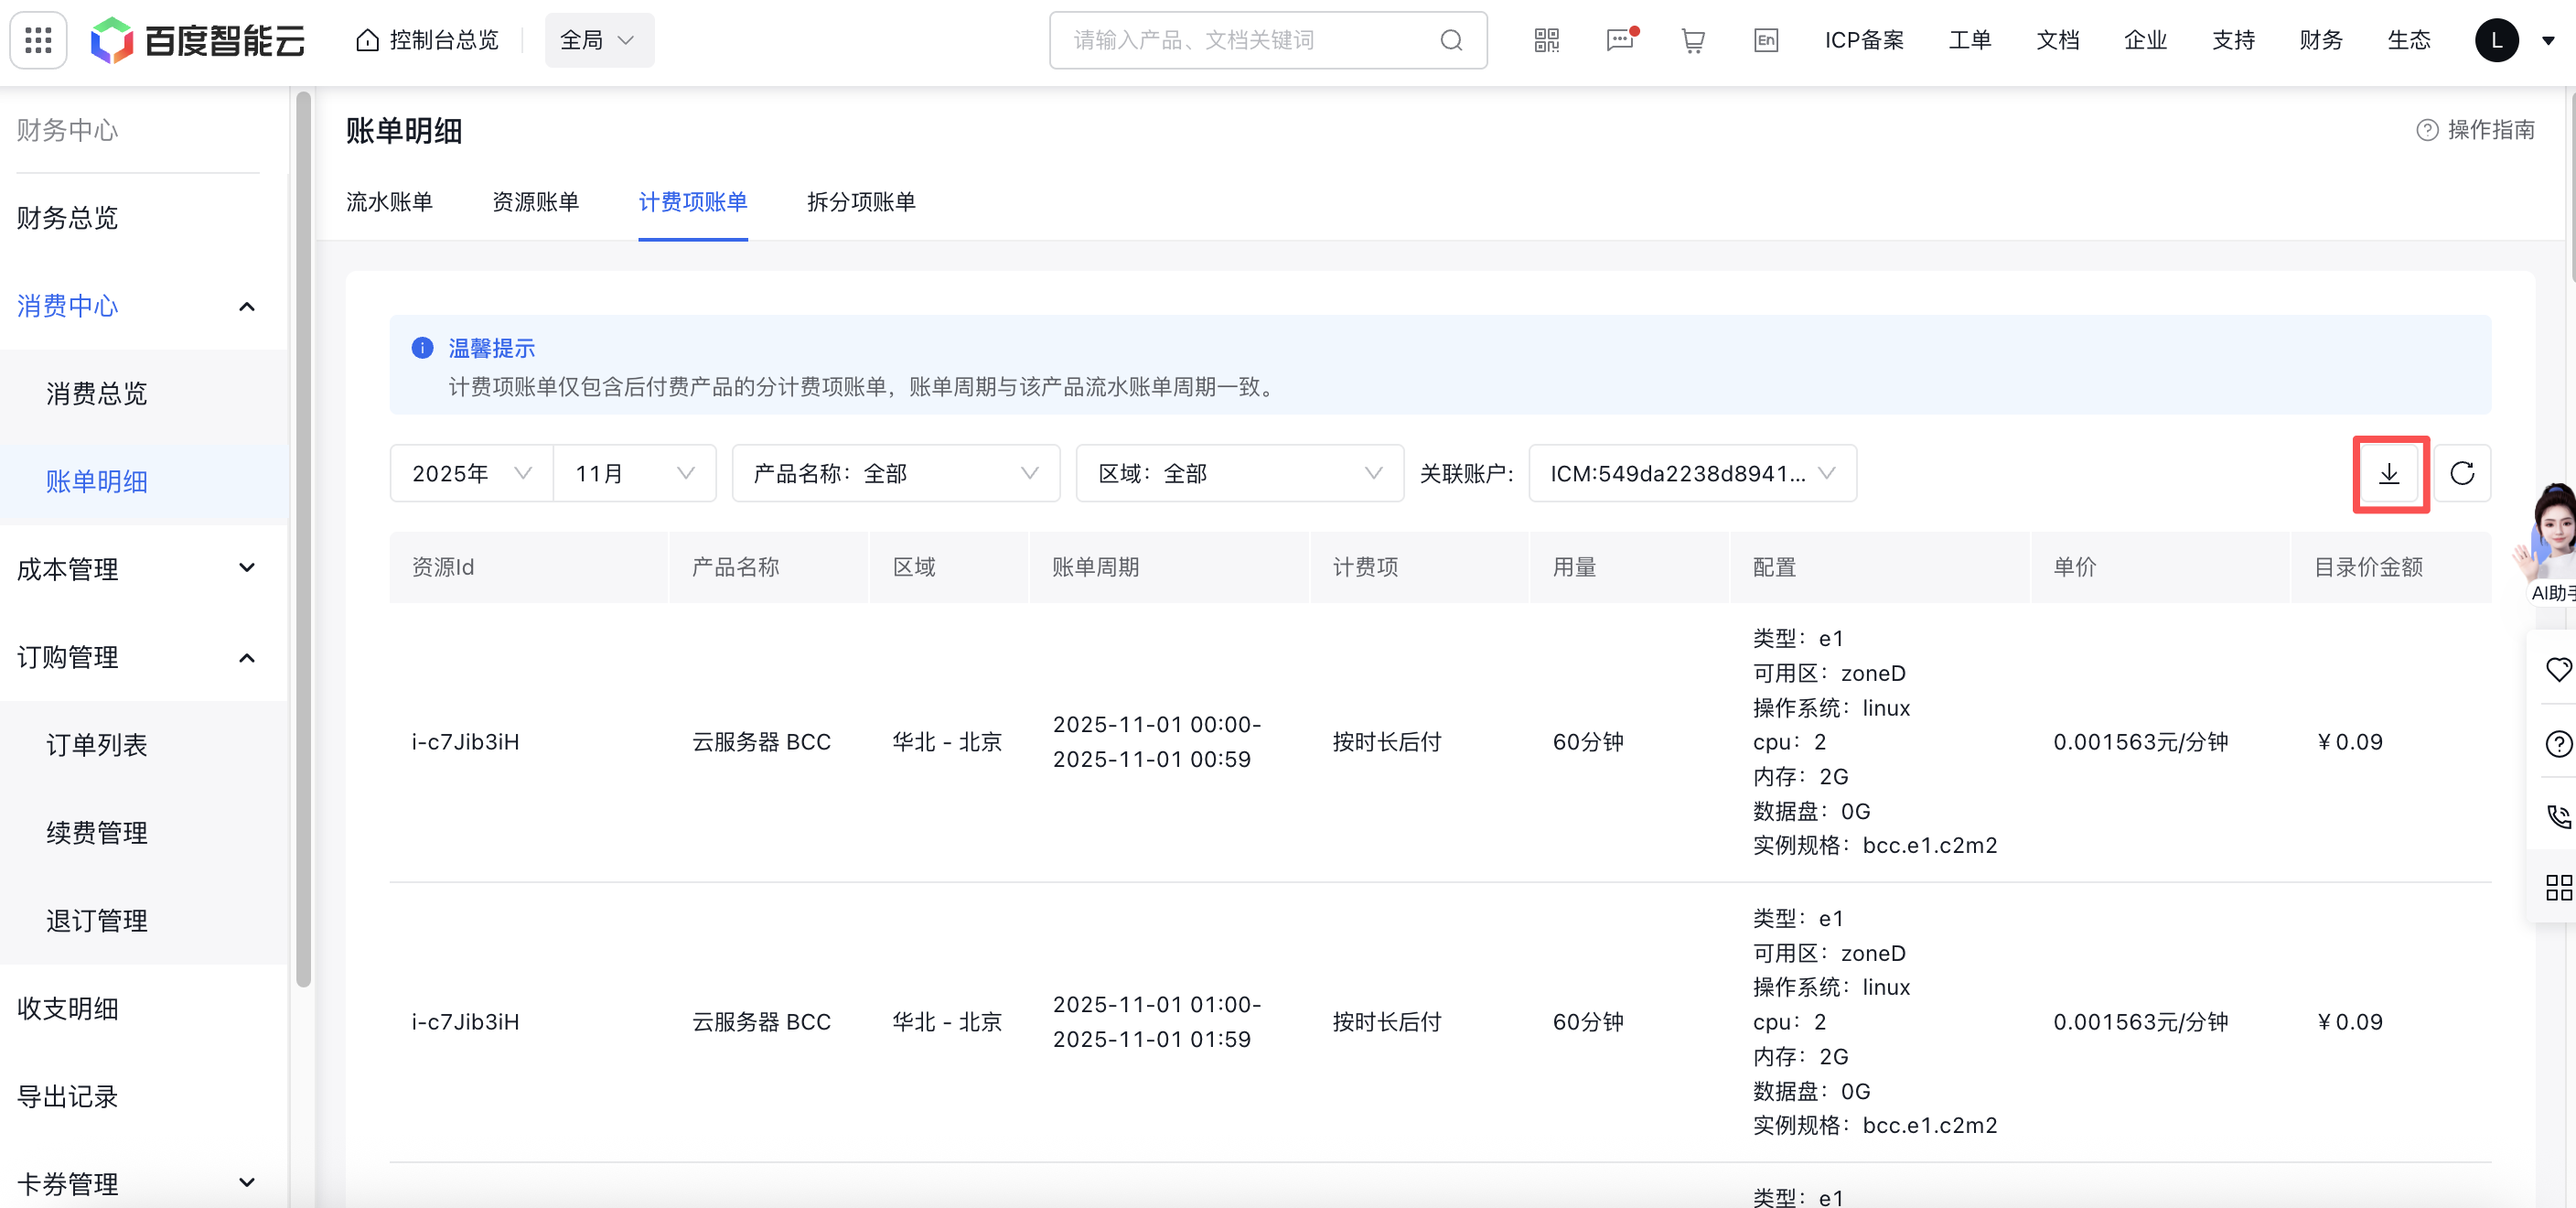This screenshot has width=2576, height=1208.
Task: Open the 11月 month dropdown
Action: click(x=634, y=473)
